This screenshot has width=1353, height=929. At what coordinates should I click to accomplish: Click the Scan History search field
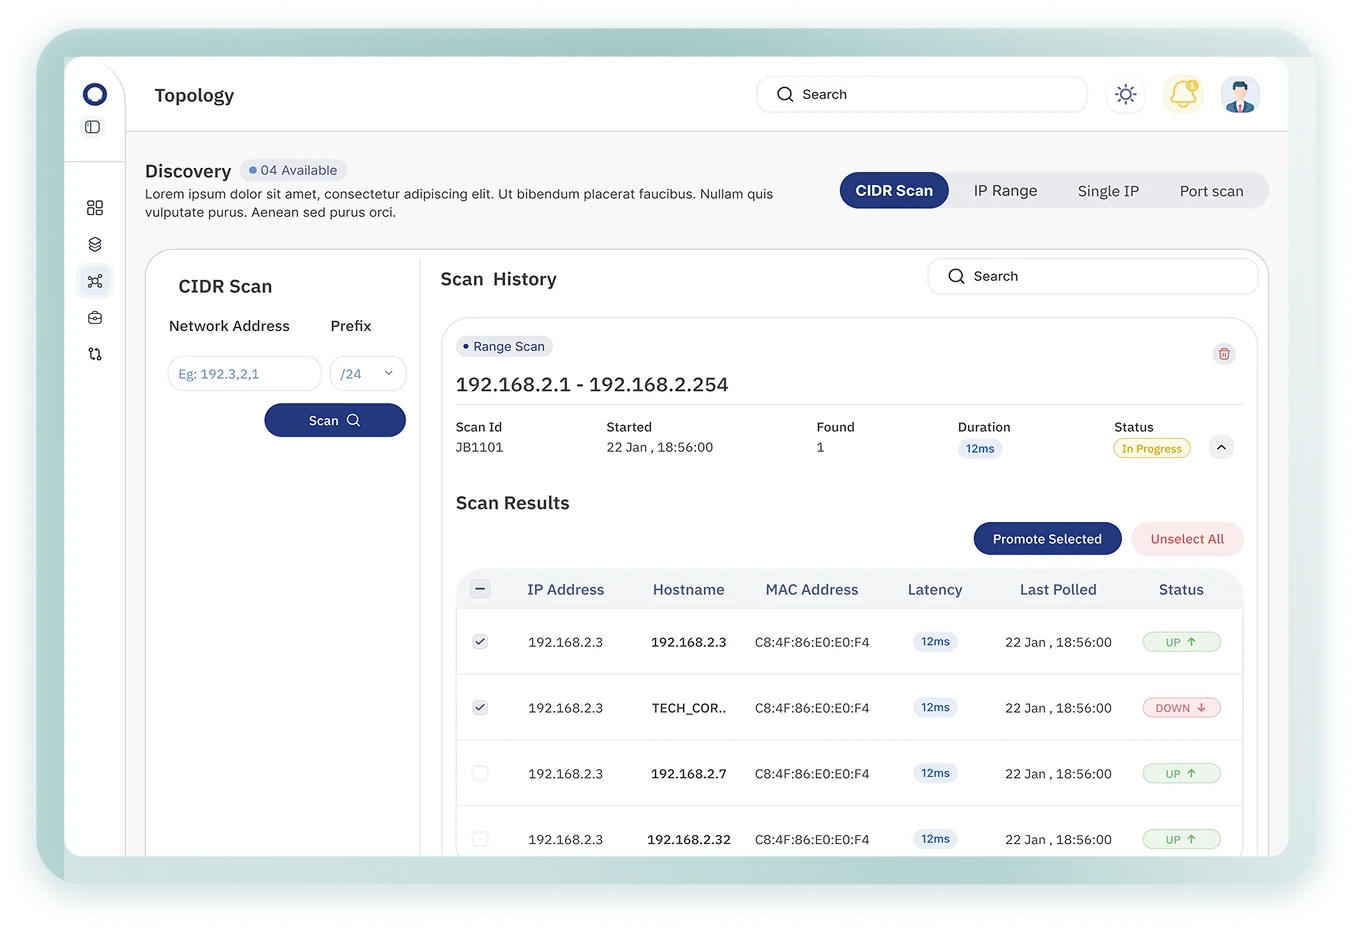pos(1092,276)
